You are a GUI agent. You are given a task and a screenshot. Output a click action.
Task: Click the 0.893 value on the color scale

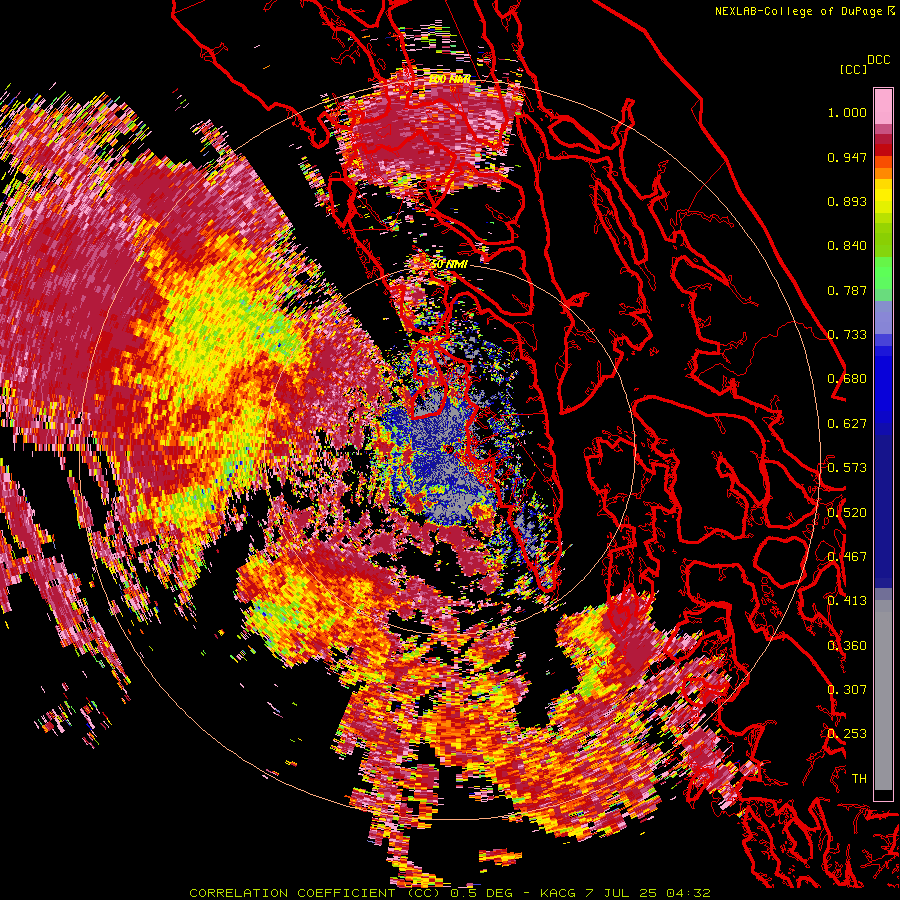(847, 201)
